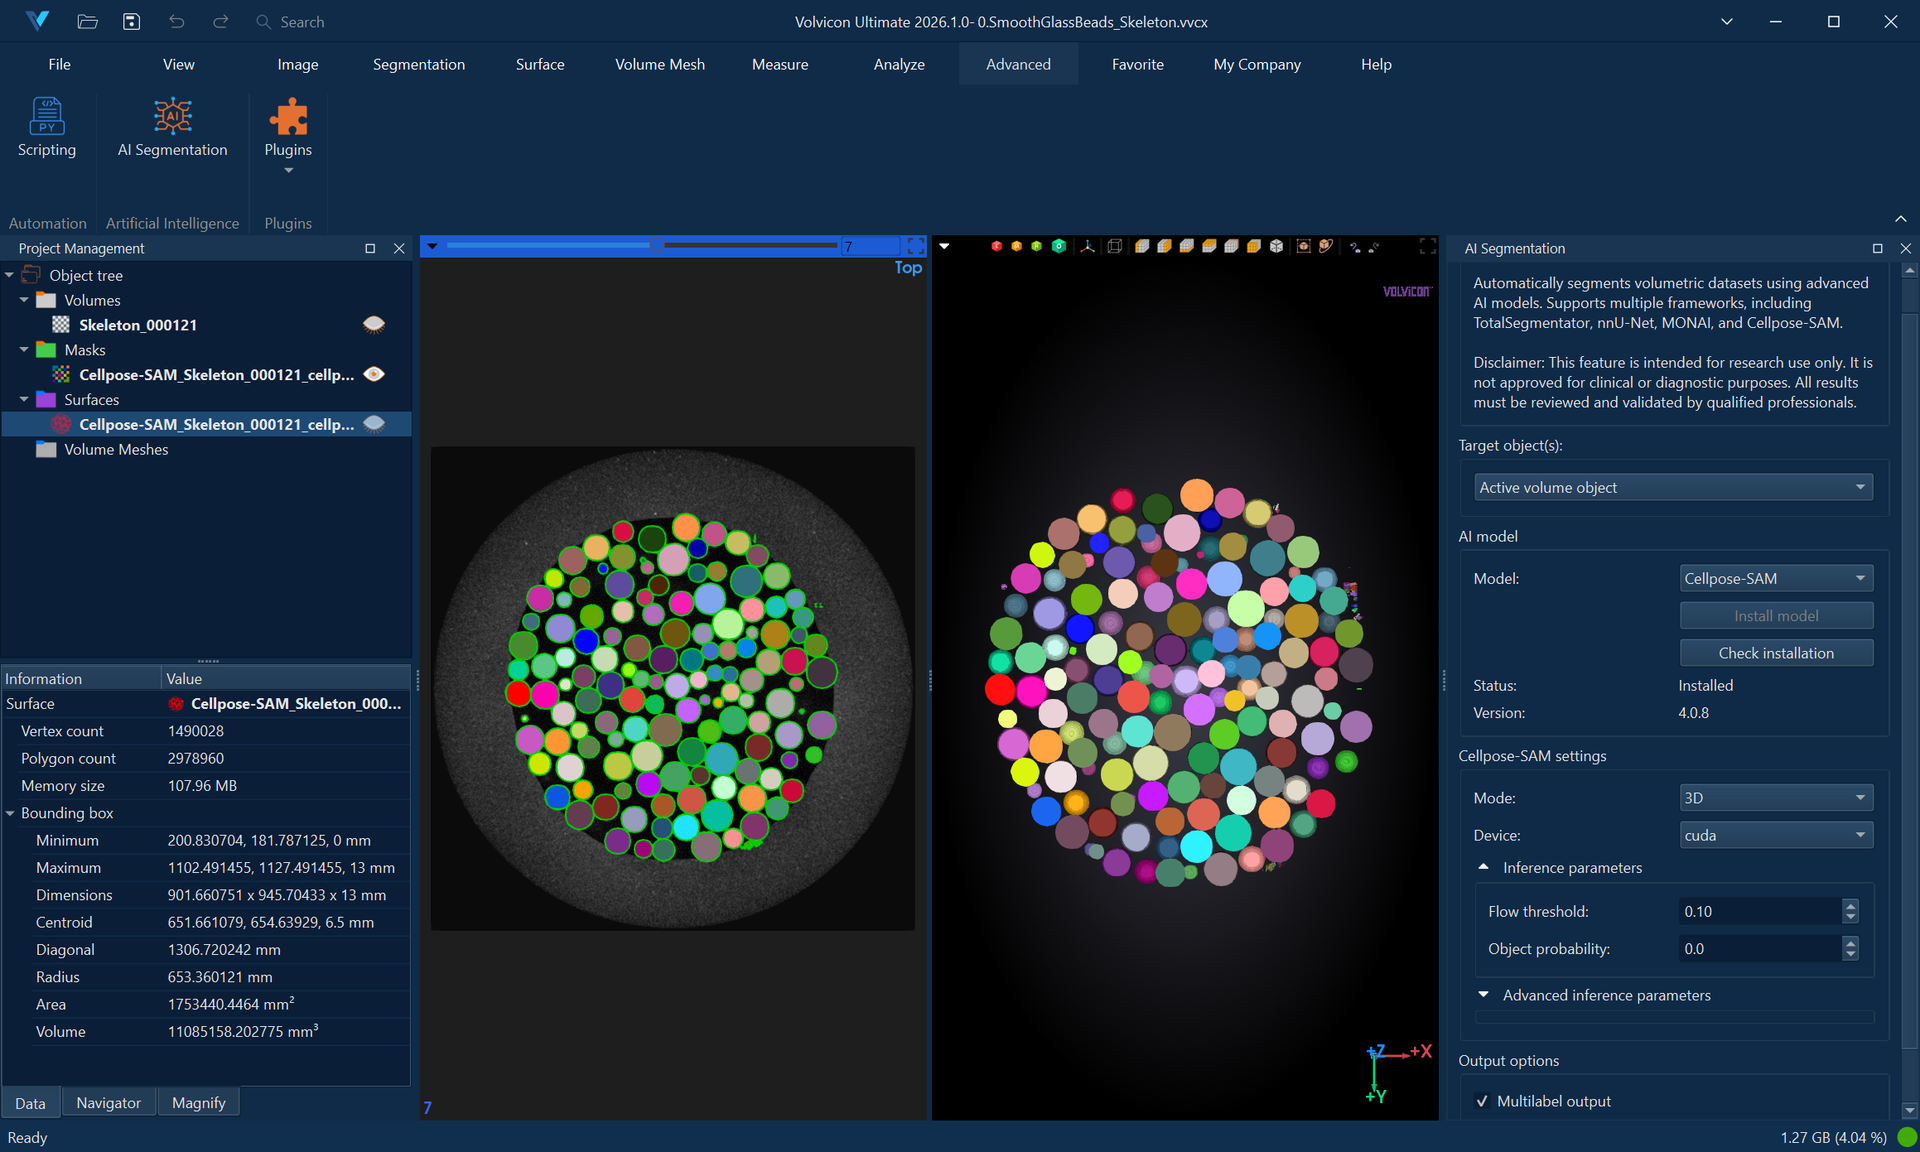
Task: Click the camera undo icon in the viewport toolbar
Action: [x=1354, y=249]
